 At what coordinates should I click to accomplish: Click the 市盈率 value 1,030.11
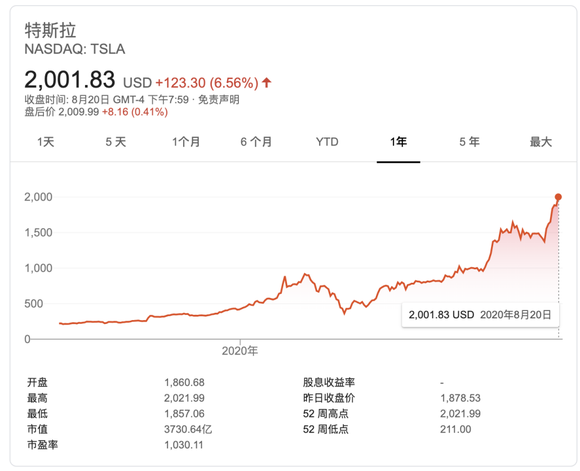pos(184,445)
